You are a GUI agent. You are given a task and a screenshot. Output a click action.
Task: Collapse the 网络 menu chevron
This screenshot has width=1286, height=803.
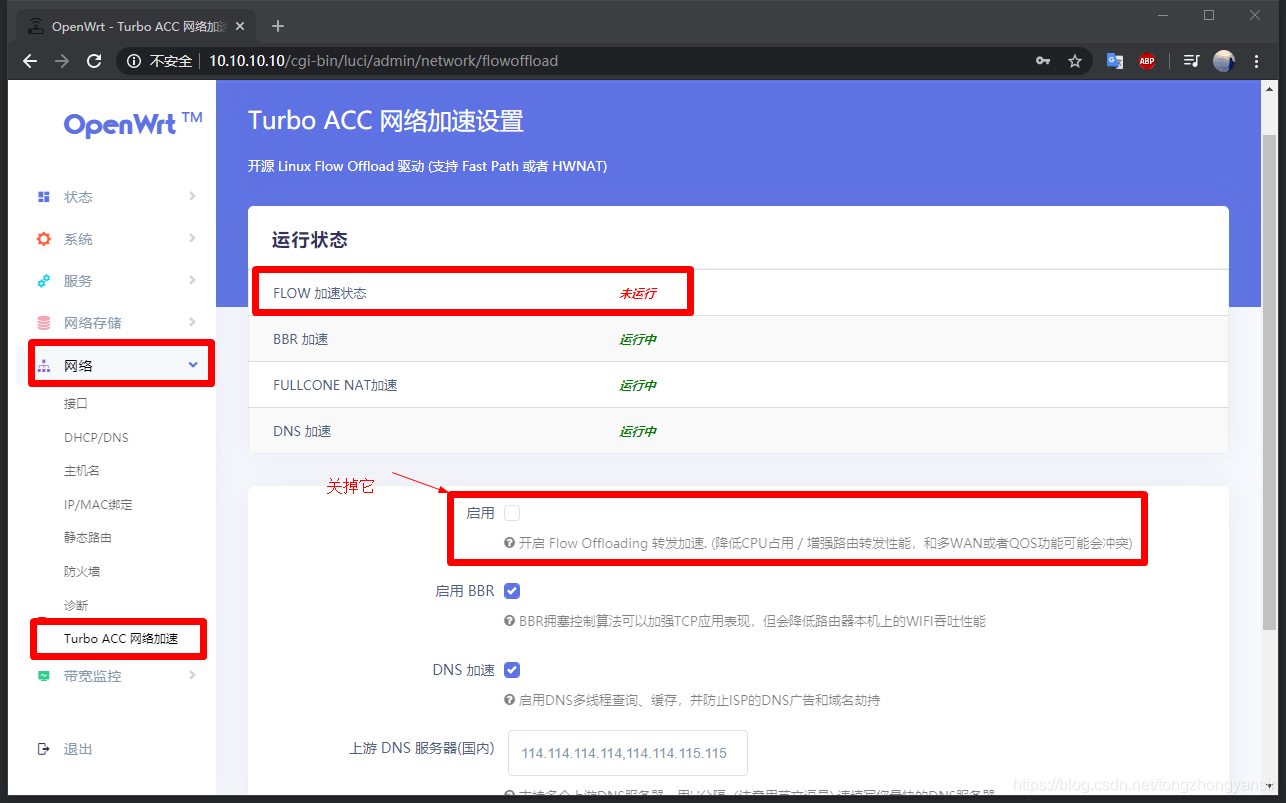point(193,365)
